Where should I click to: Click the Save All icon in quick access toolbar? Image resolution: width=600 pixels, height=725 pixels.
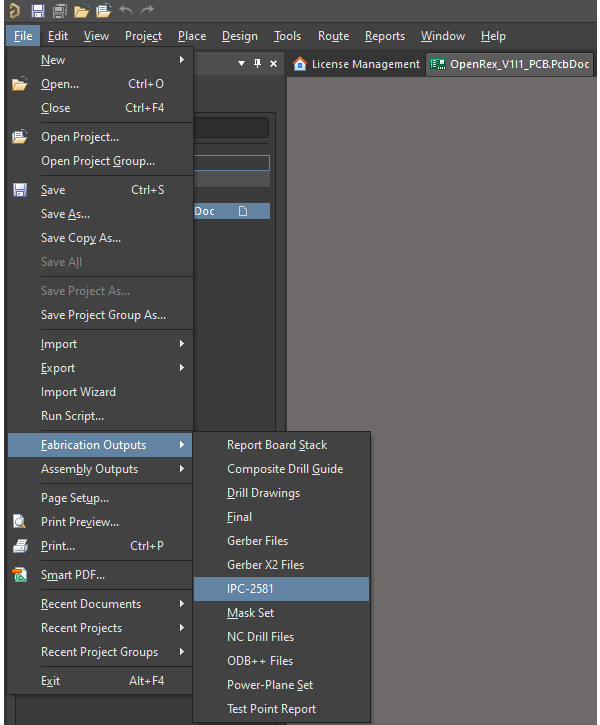(x=60, y=10)
